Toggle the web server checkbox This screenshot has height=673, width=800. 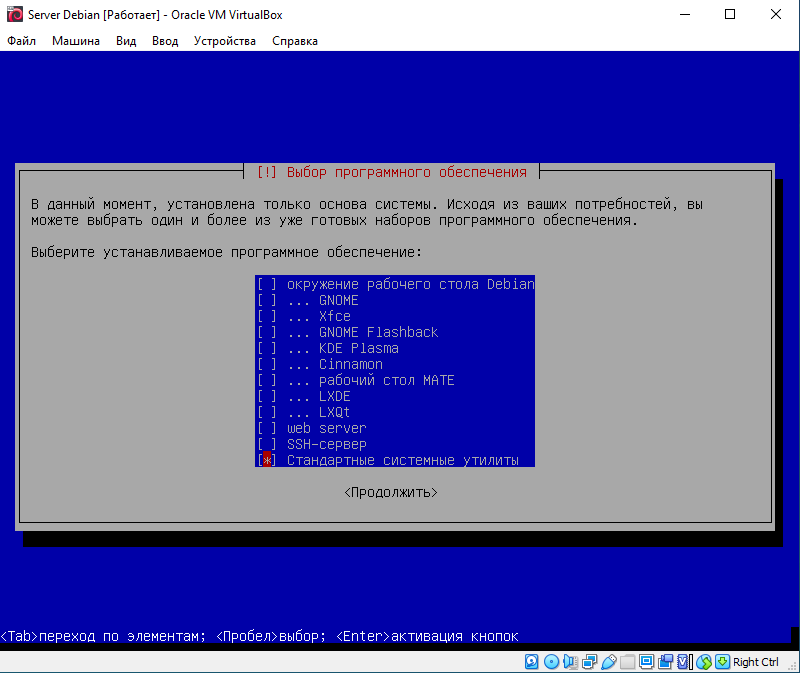pos(266,428)
